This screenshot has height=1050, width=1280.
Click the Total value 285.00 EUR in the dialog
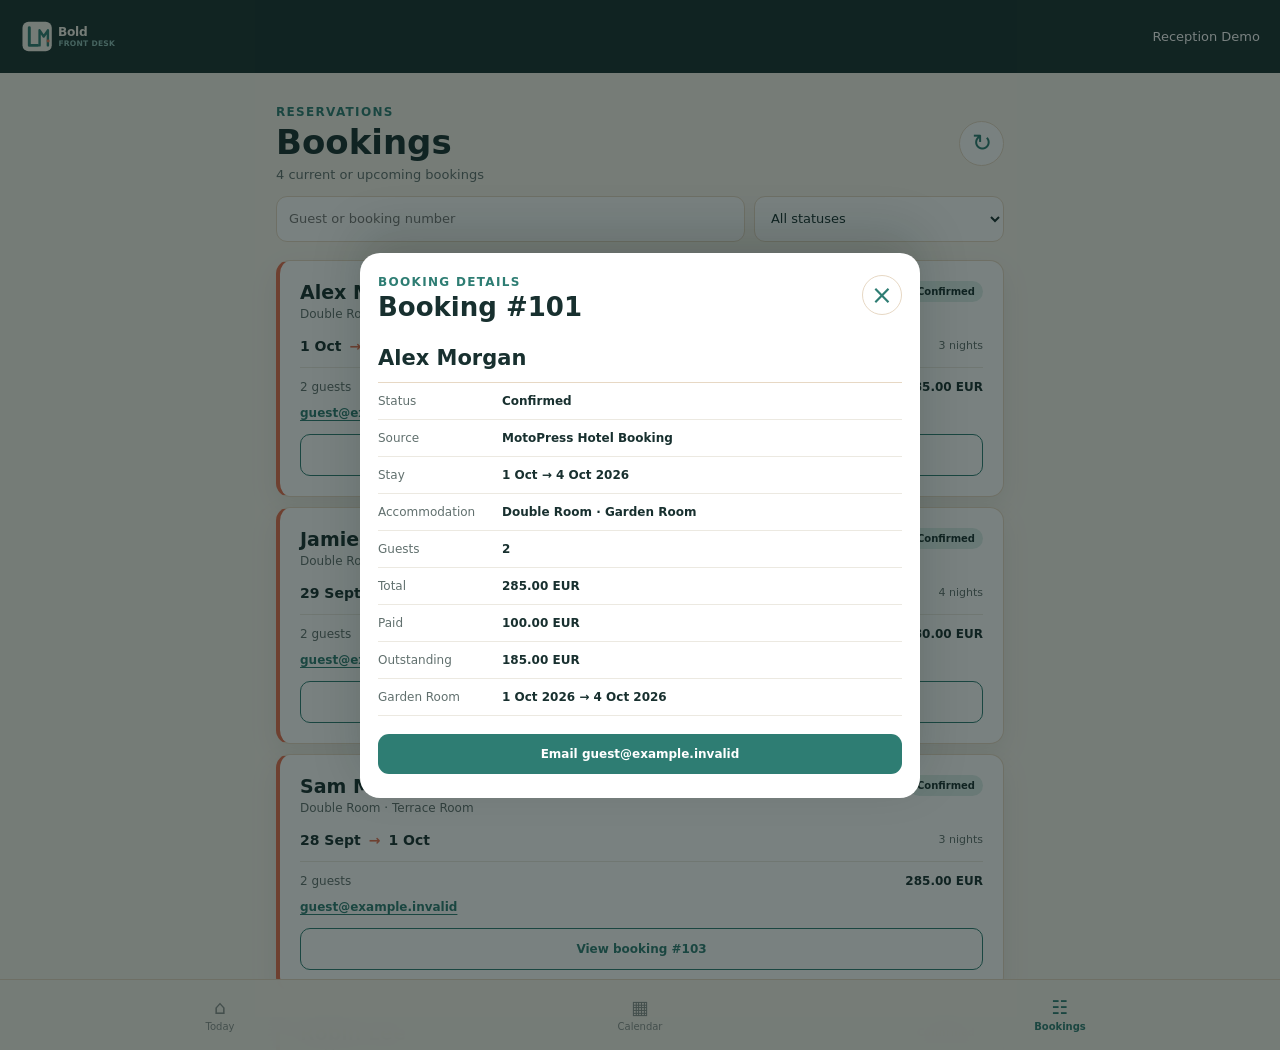coord(541,586)
